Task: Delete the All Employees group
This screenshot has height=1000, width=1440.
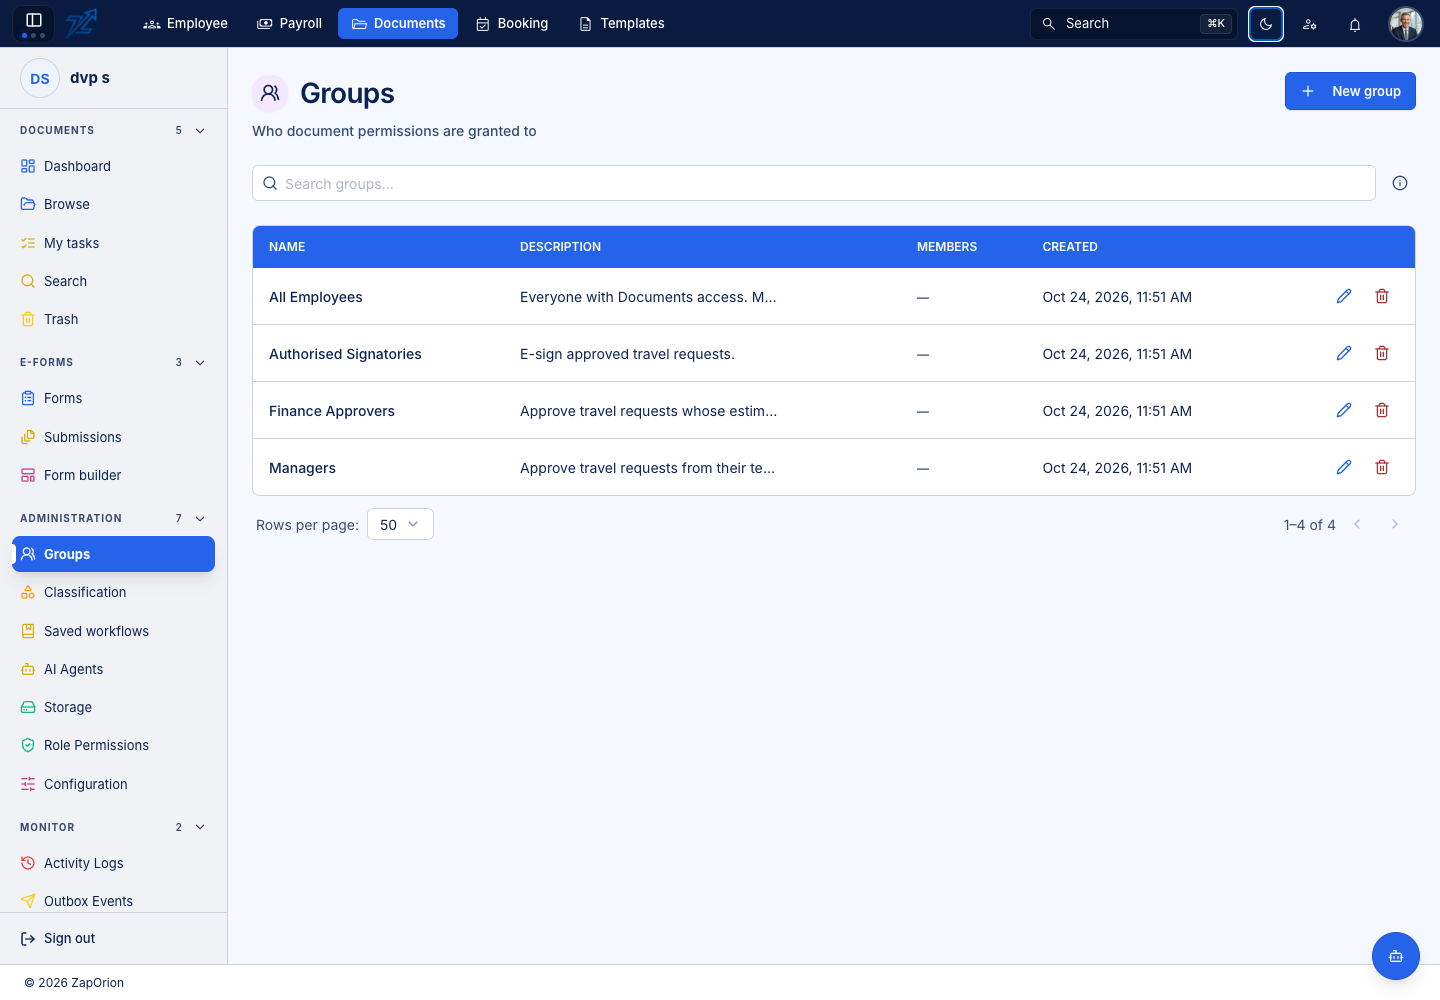Action: point(1382,296)
